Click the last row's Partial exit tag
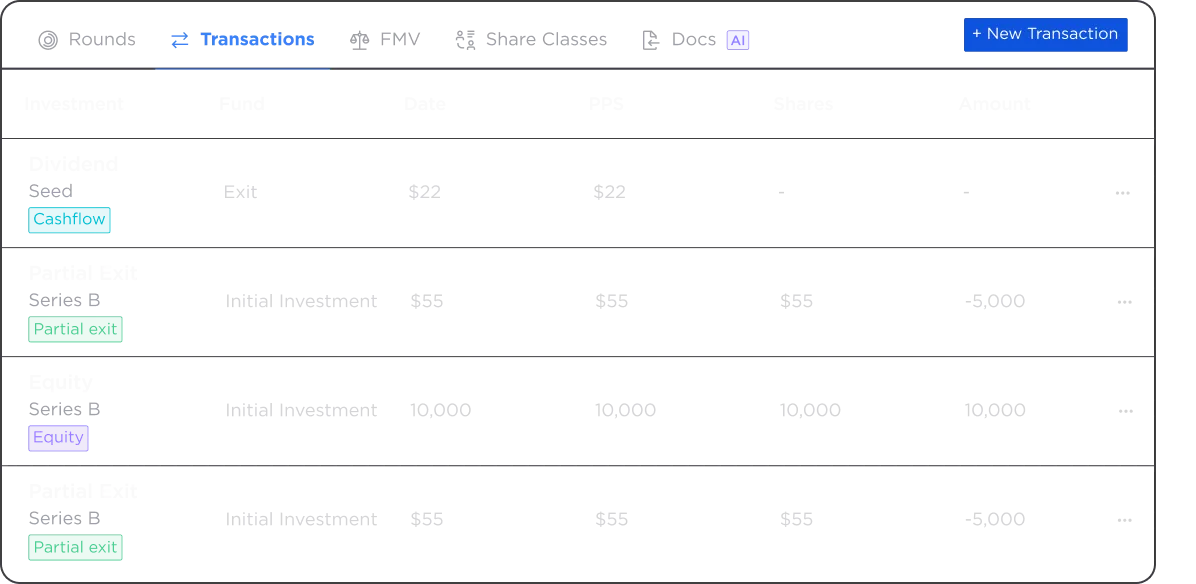This screenshot has width=1196, height=584. [x=76, y=547]
